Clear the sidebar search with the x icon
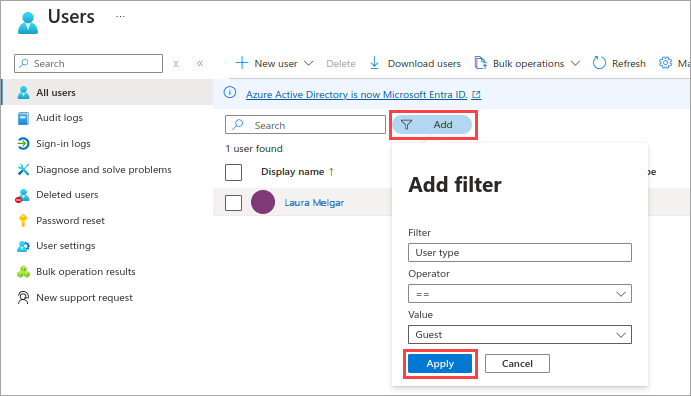The height and width of the screenshot is (396, 691). point(176,64)
